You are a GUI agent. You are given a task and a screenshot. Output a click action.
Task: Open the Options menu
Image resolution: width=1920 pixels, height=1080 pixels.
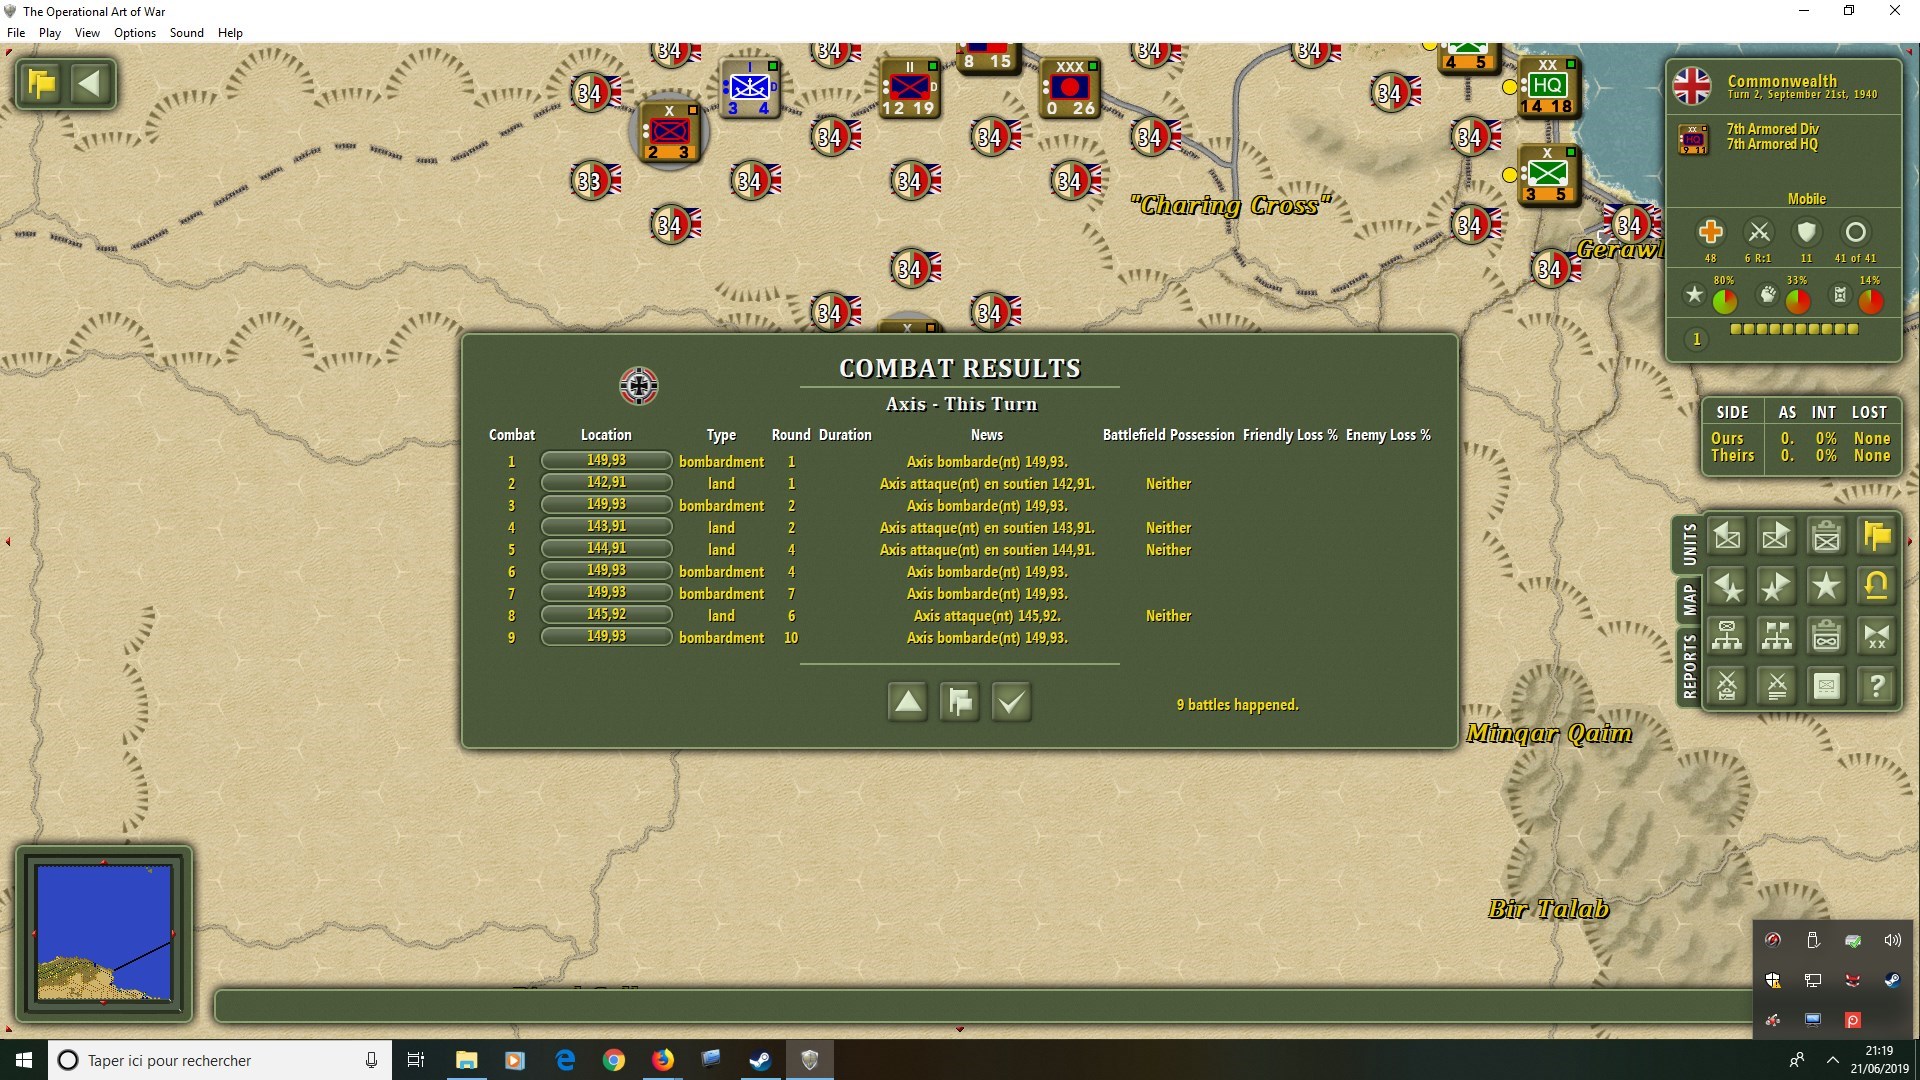pos(134,33)
